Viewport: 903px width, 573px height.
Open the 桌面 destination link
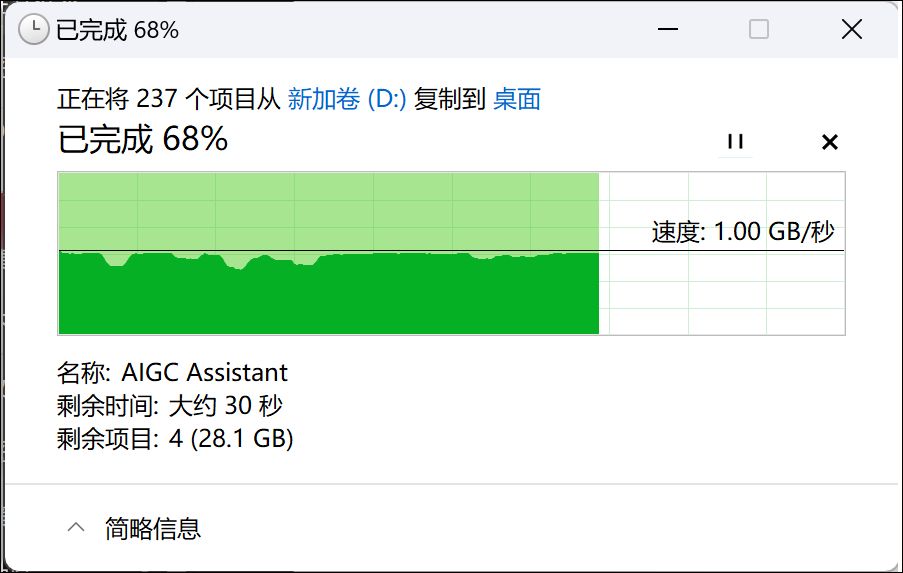517,99
